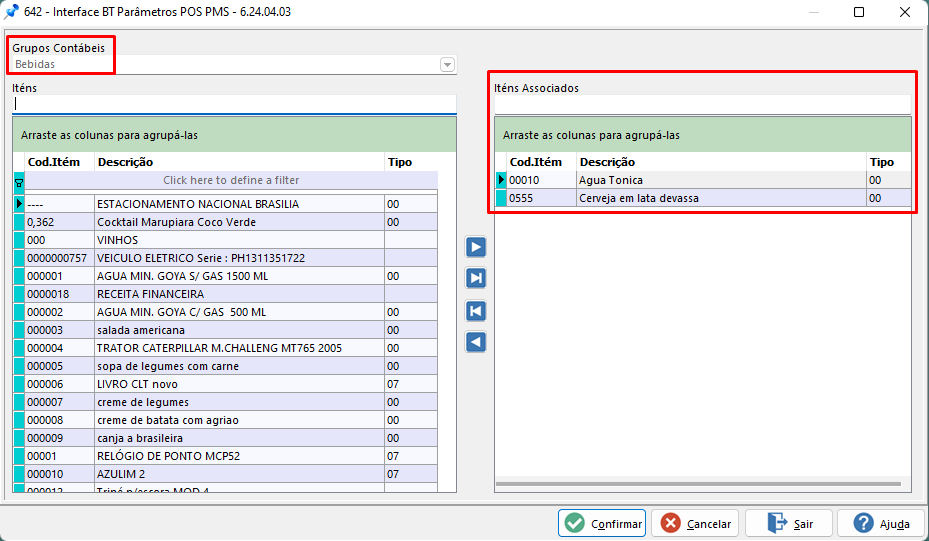Maximize the window
Screen dimensions: 929x541
(858, 12)
